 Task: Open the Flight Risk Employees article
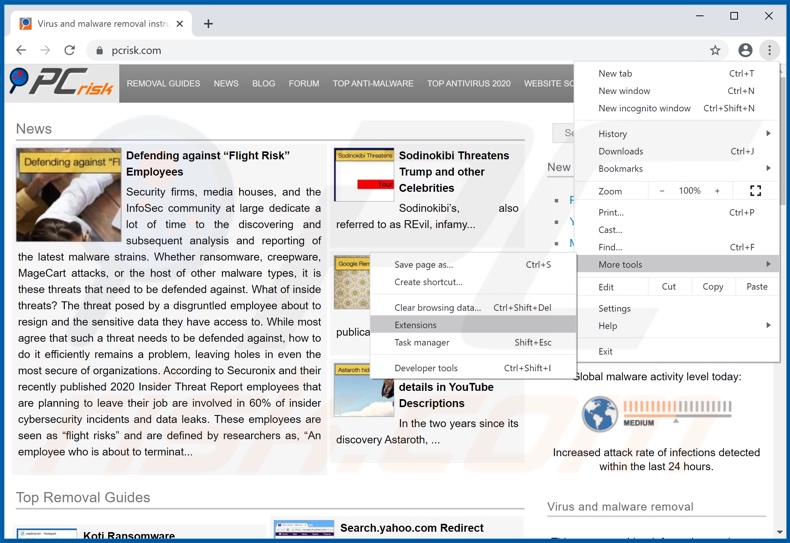tap(207, 163)
